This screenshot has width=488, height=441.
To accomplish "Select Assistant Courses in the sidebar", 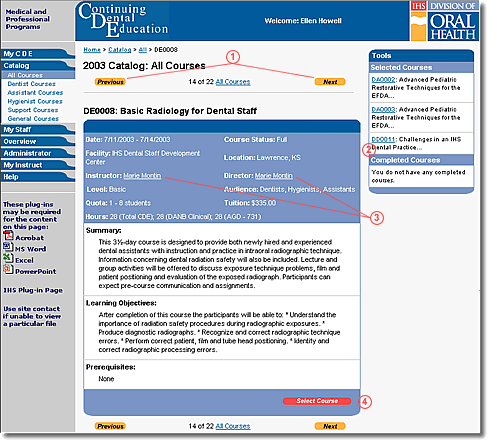I will click(x=35, y=93).
